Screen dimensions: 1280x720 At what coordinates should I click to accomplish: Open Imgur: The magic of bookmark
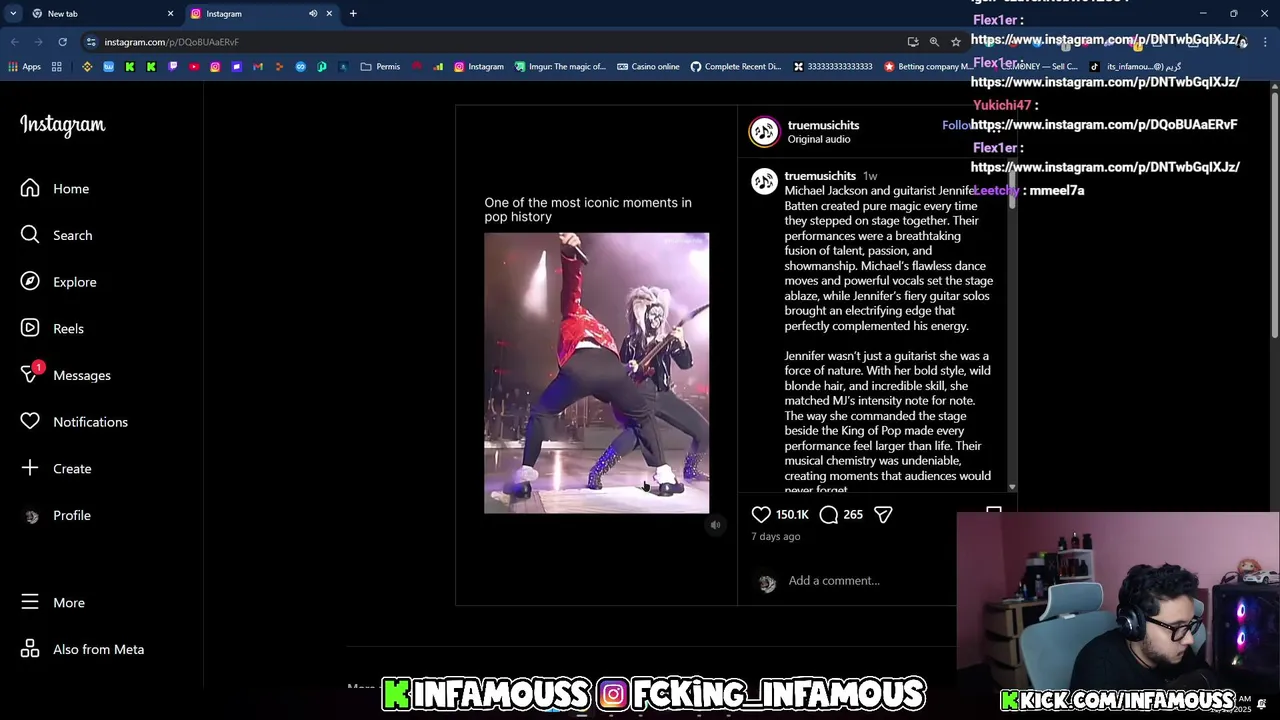[x=560, y=67]
